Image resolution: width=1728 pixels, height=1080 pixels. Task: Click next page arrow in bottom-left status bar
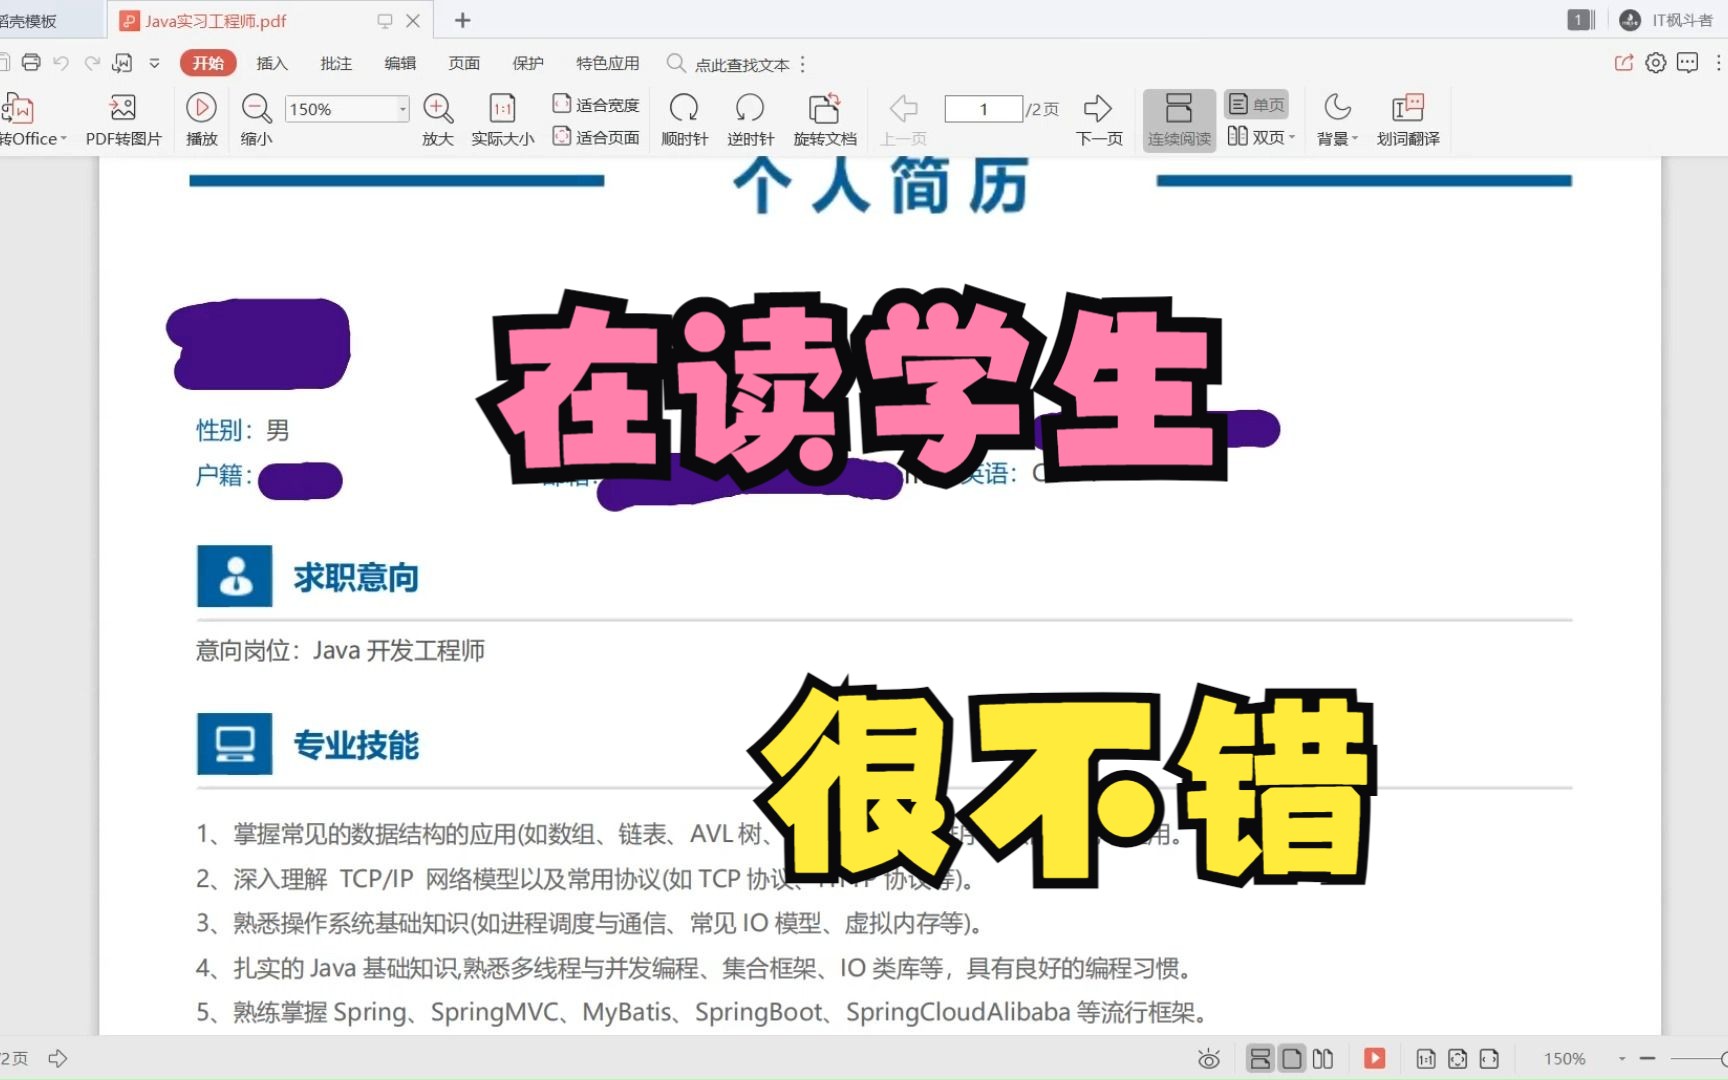pyautogui.click(x=58, y=1058)
